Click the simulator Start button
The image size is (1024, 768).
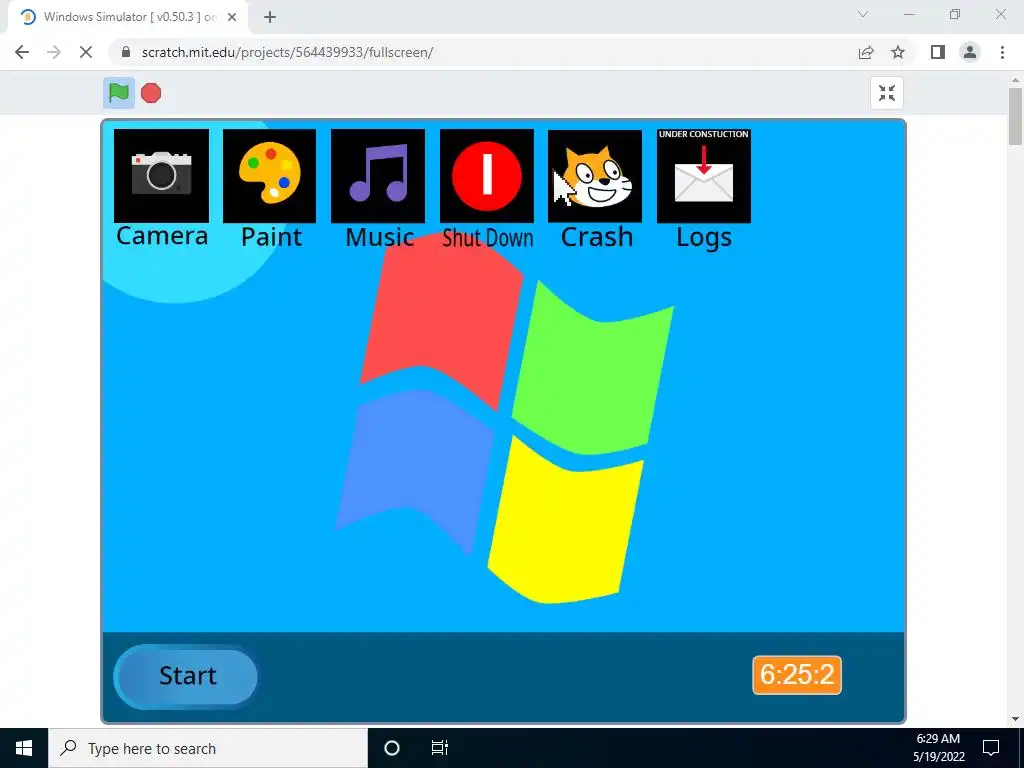(186, 676)
